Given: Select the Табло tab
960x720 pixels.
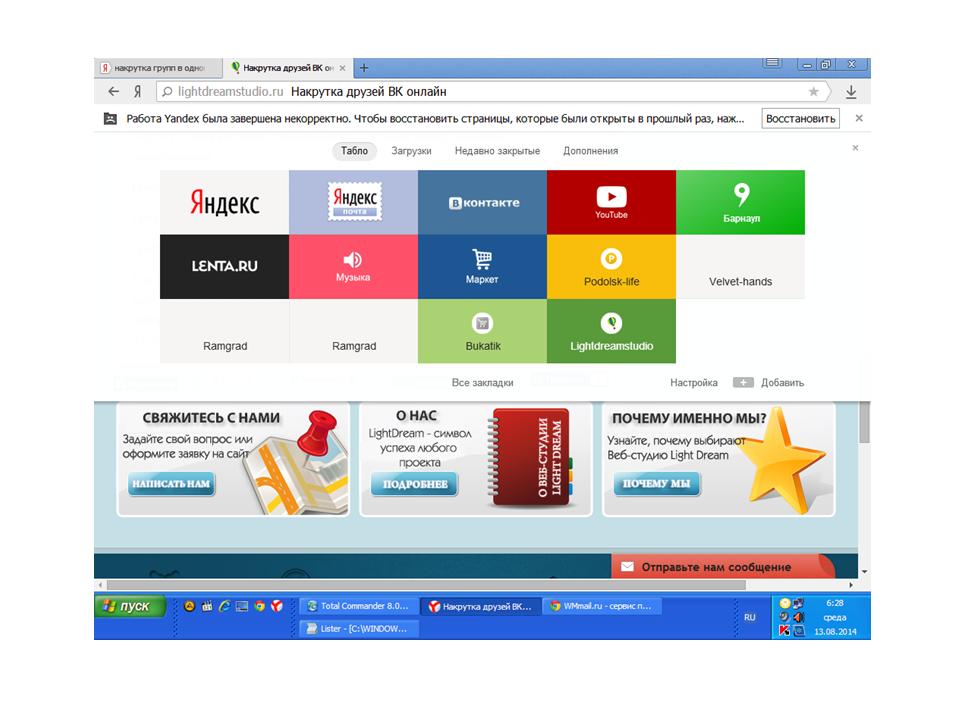Looking at the screenshot, I should point(354,151).
